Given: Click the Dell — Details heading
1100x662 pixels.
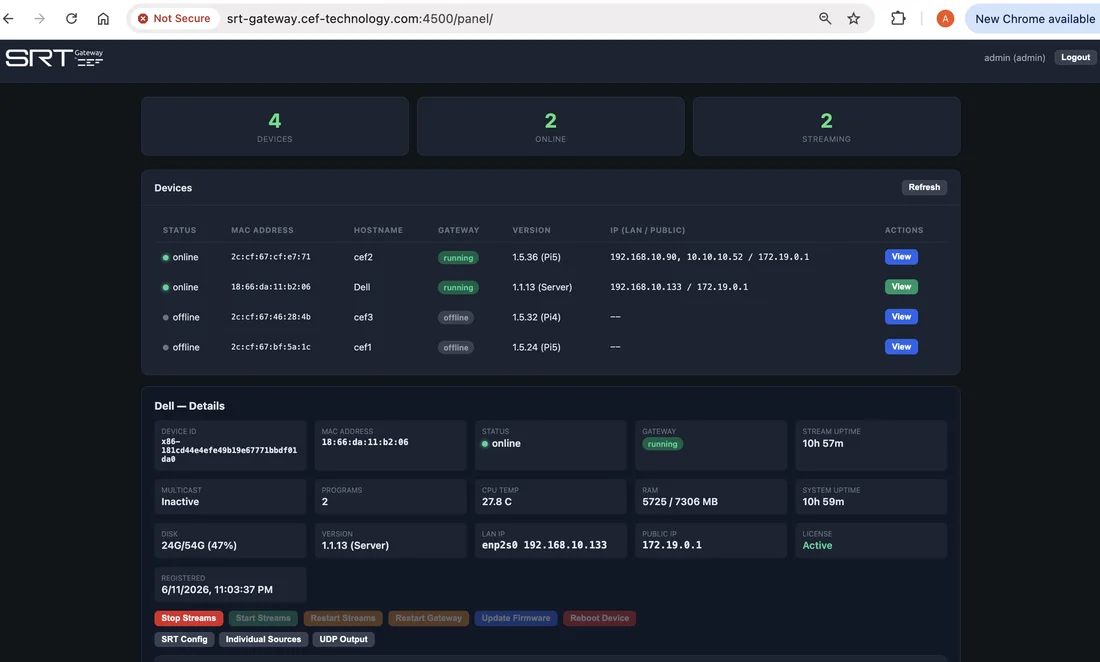Looking at the screenshot, I should point(189,406).
